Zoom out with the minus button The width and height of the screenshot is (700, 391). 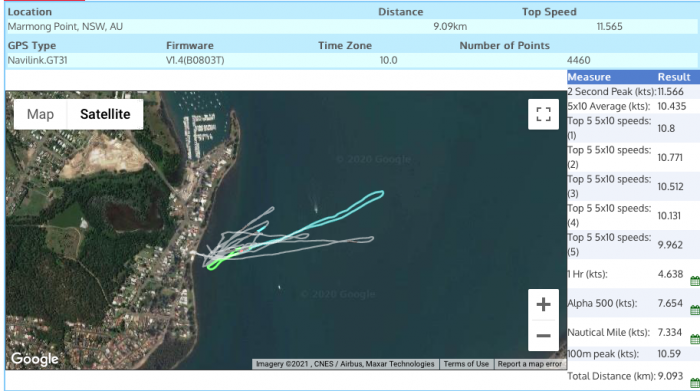(543, 336)
